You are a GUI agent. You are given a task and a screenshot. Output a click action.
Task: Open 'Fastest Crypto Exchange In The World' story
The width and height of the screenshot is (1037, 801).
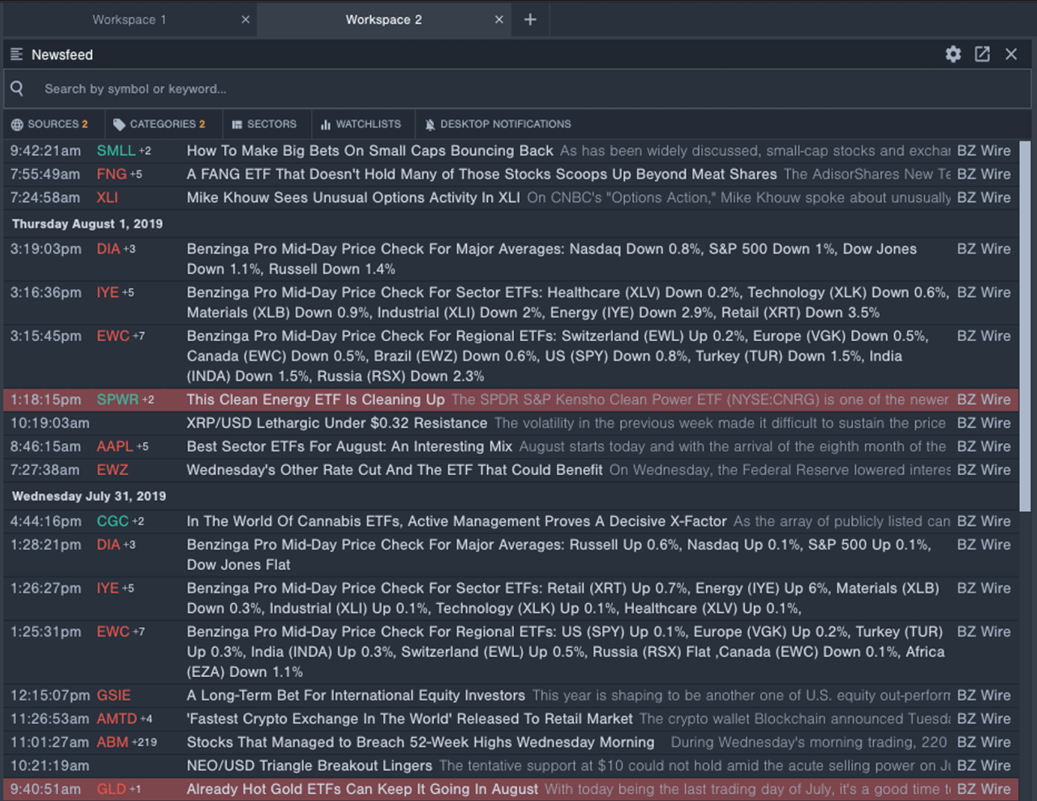[409, 719]
